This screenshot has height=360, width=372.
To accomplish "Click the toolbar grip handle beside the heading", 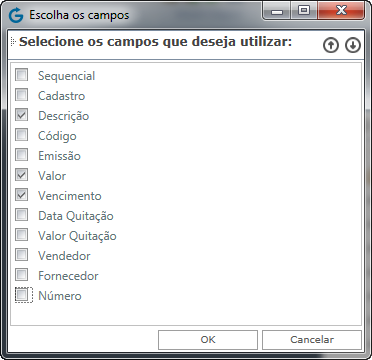I will [x=13, y=42].
